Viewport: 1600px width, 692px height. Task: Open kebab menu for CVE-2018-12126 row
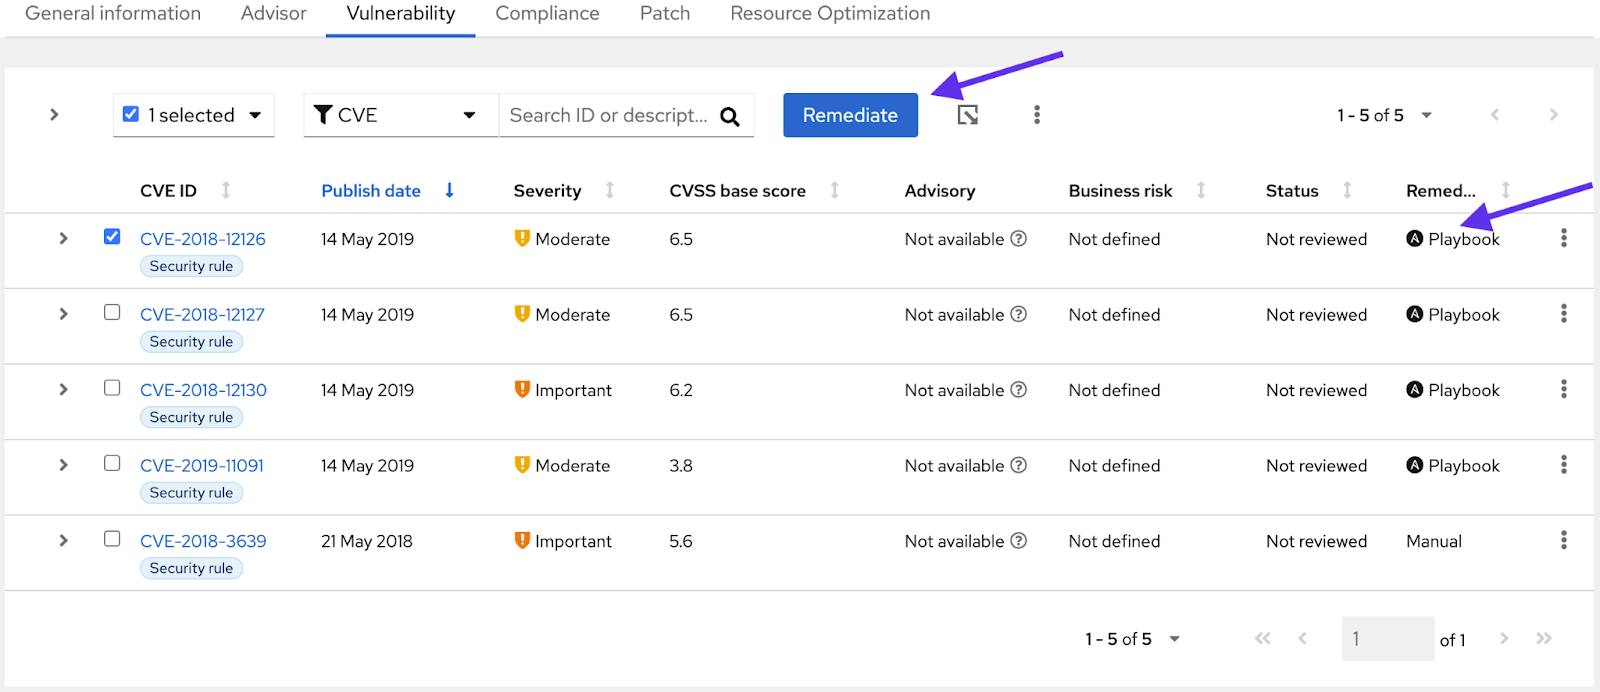[x=1563, y=238]
